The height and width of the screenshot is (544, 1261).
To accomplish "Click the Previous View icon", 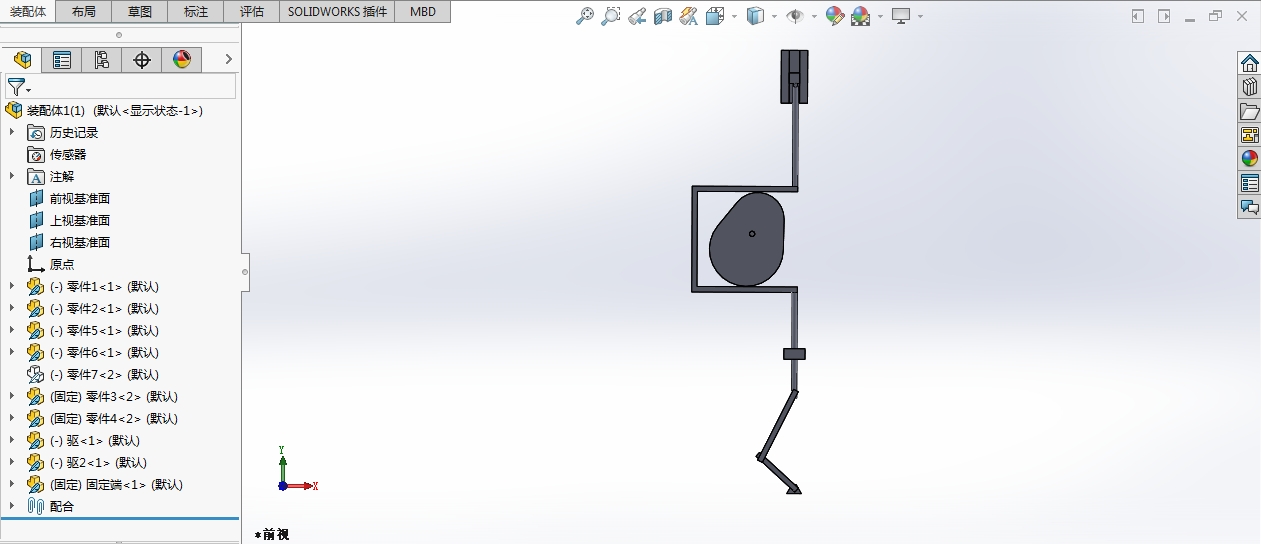I will [637, 16].
